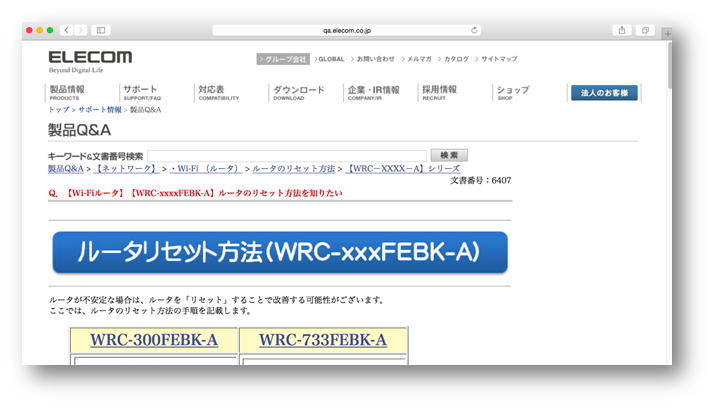This screenshot has height=407, width=714.
Task: Open the 対応表 COMPATIBILITY menu
Action: [219, 92]
